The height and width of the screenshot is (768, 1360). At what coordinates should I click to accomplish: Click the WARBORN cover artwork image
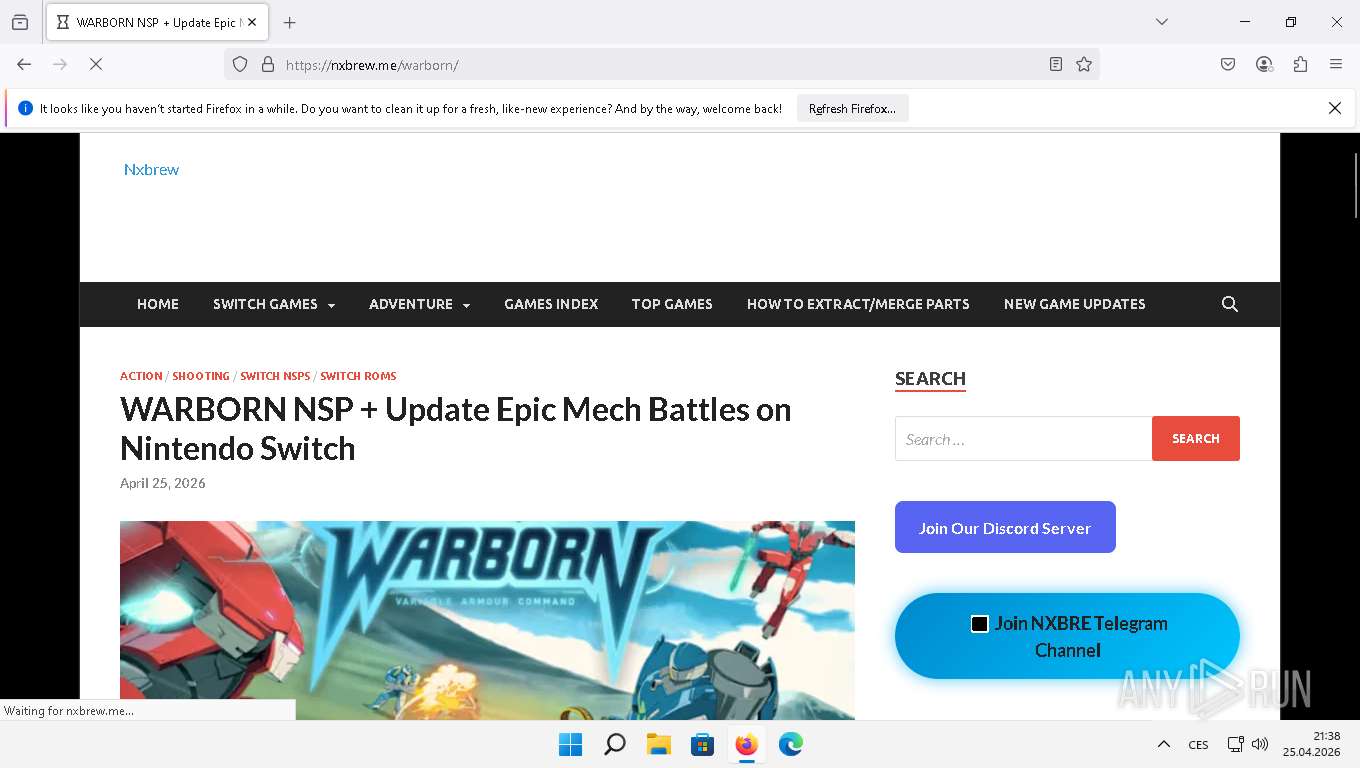487,620
